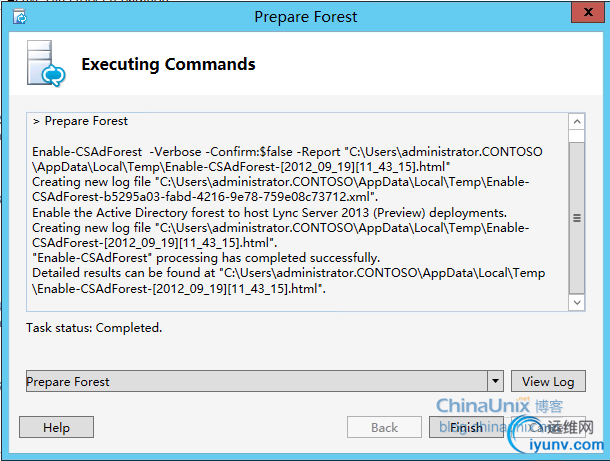This screenshot has height=461, width=610.
Task: Click the 'completed successfully' log line
Action: click(206, 258)
